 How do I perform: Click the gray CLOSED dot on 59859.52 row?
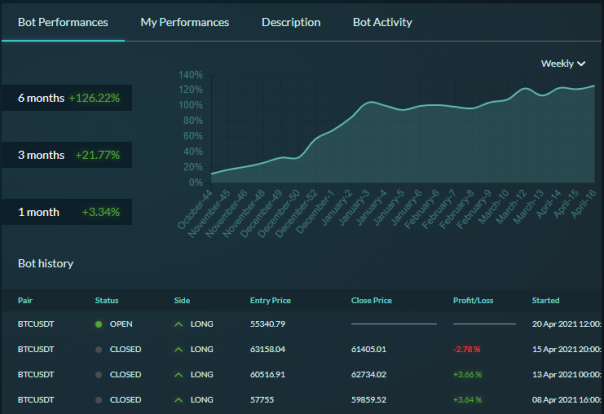99,400
